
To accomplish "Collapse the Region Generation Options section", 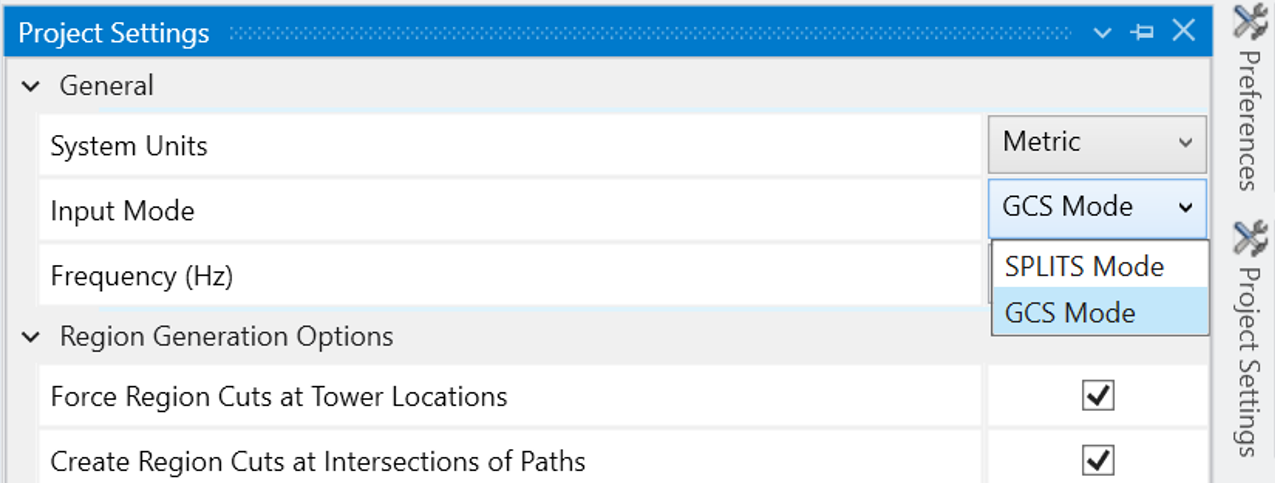I will point(32,338).
